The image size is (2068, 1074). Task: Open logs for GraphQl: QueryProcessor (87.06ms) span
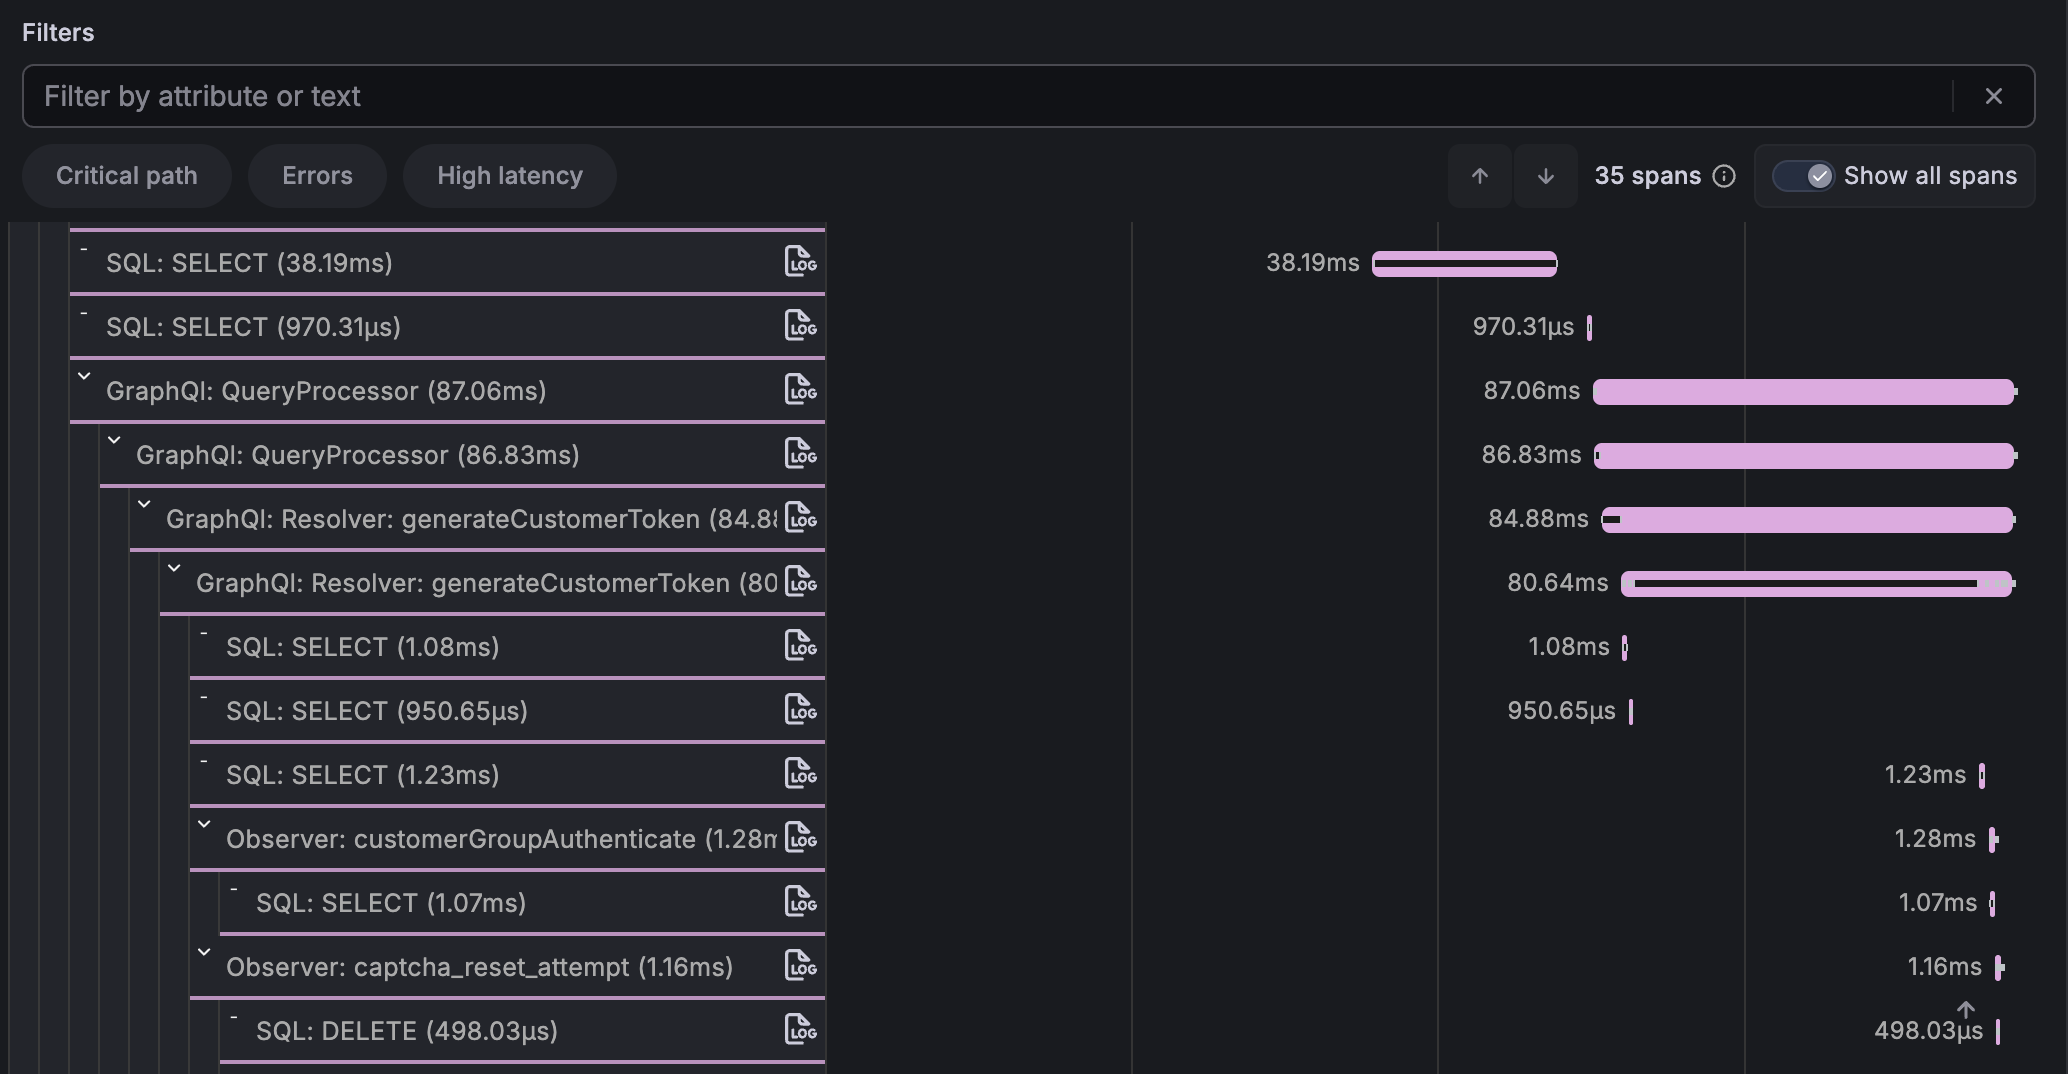click(x=800, y=390)
